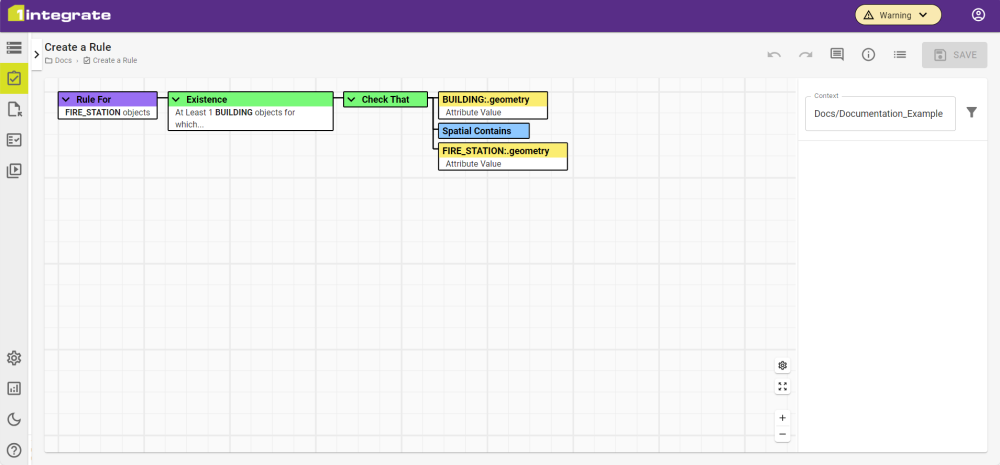Click the Docs breadcrumb link

click(x=63, y=61)
